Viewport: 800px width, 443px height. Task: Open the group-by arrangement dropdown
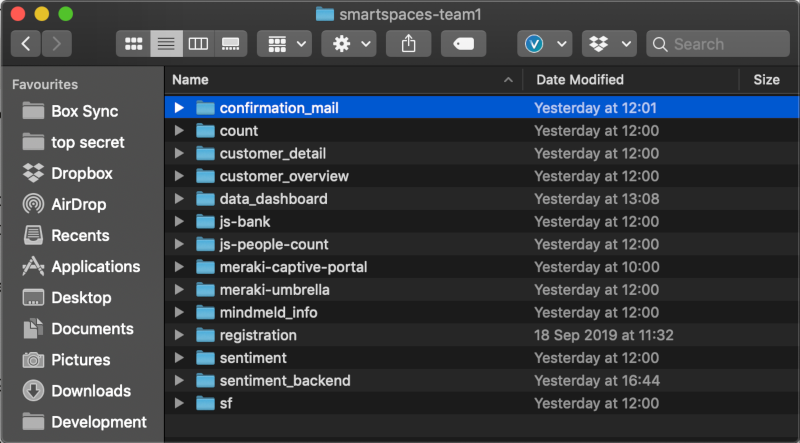tap(284, 44)
